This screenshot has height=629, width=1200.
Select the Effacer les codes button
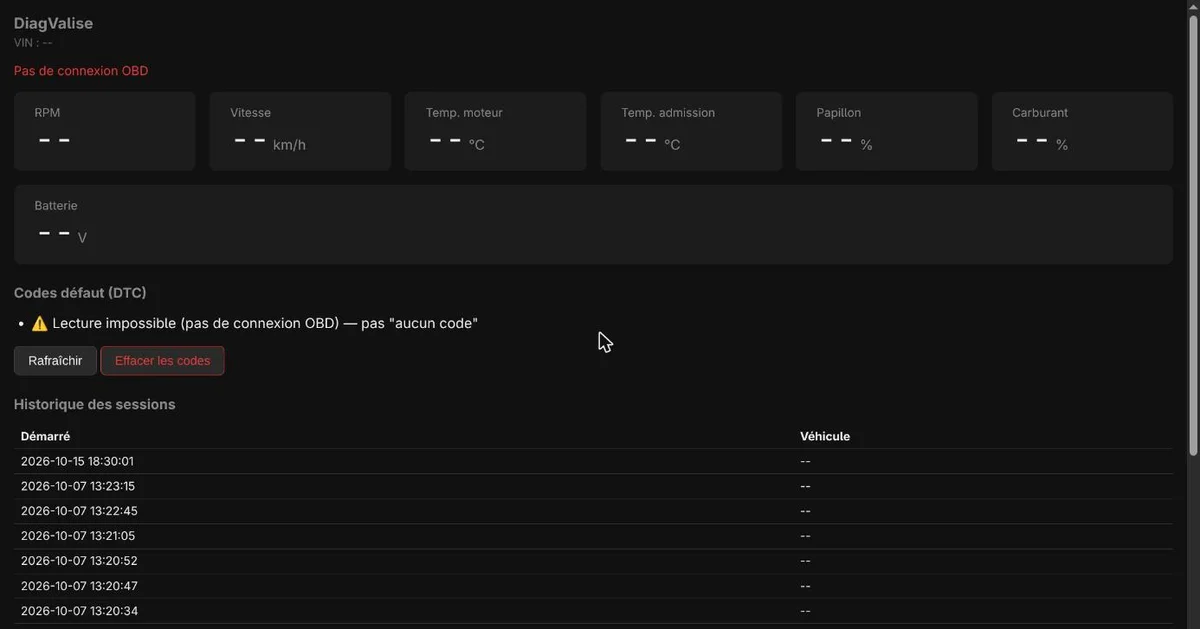tap(163, 361)
